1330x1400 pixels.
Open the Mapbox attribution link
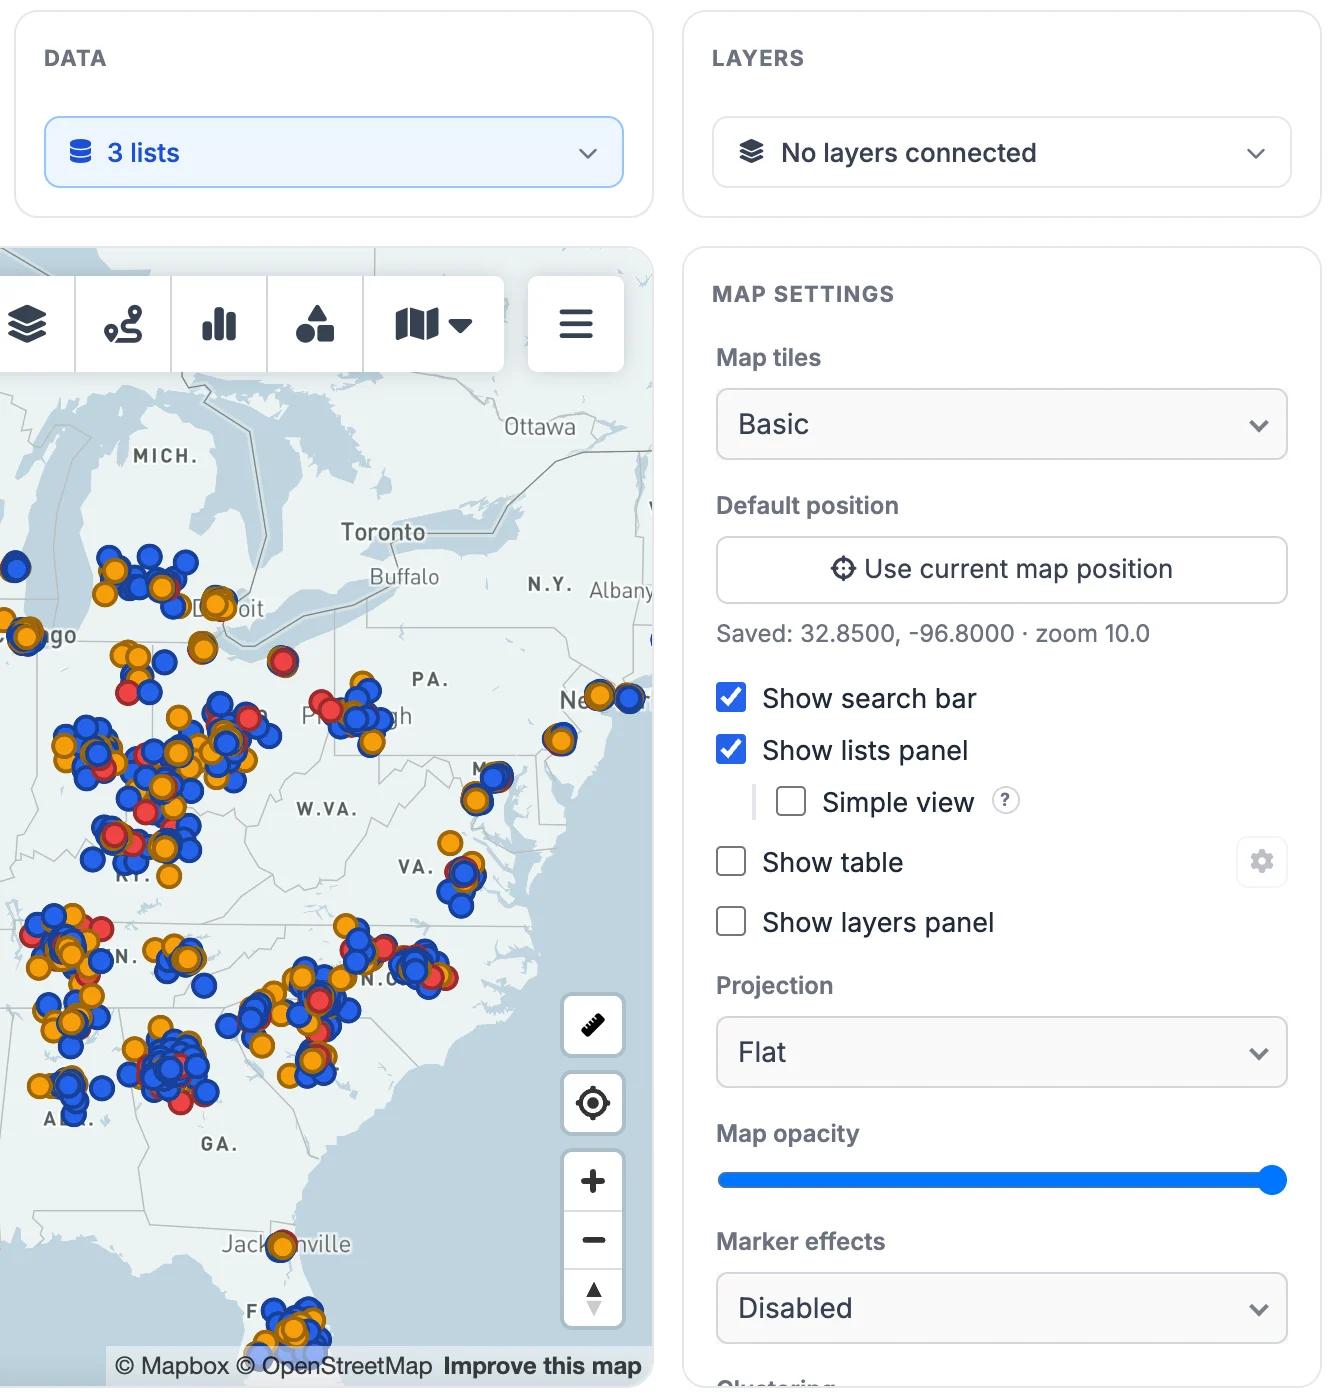tap(172, 1366)
